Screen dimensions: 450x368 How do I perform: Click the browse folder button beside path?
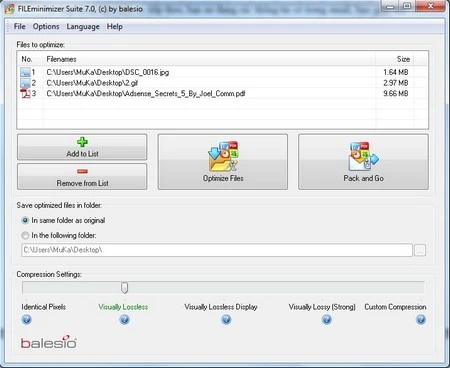(x=420, y=250)
